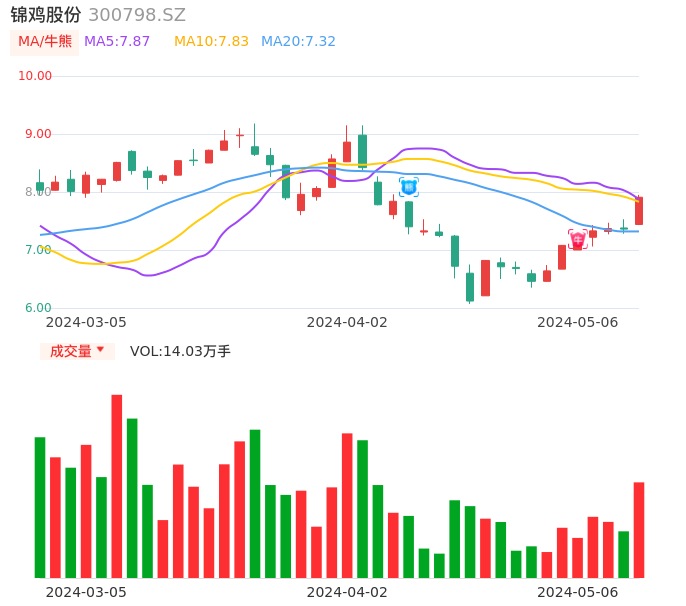Open the 成交量 indicator dropdown
Viewport: 686px width, 606px height.
77,351
